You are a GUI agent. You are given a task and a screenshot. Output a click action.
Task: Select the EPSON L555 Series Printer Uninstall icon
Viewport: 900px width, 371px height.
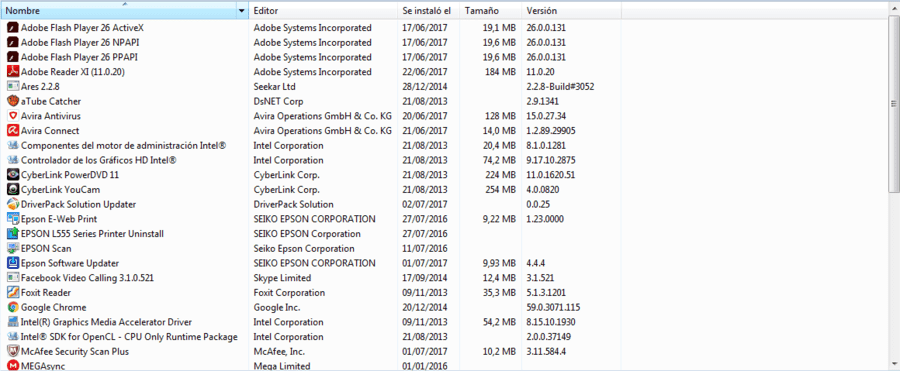(x=13, y=234)
